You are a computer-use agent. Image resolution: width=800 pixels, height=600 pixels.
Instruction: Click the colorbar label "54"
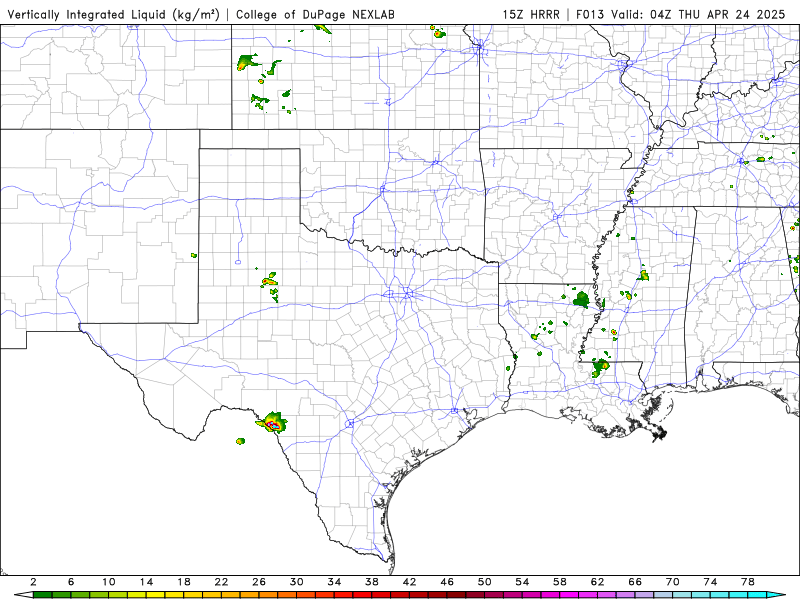point(522,582)
